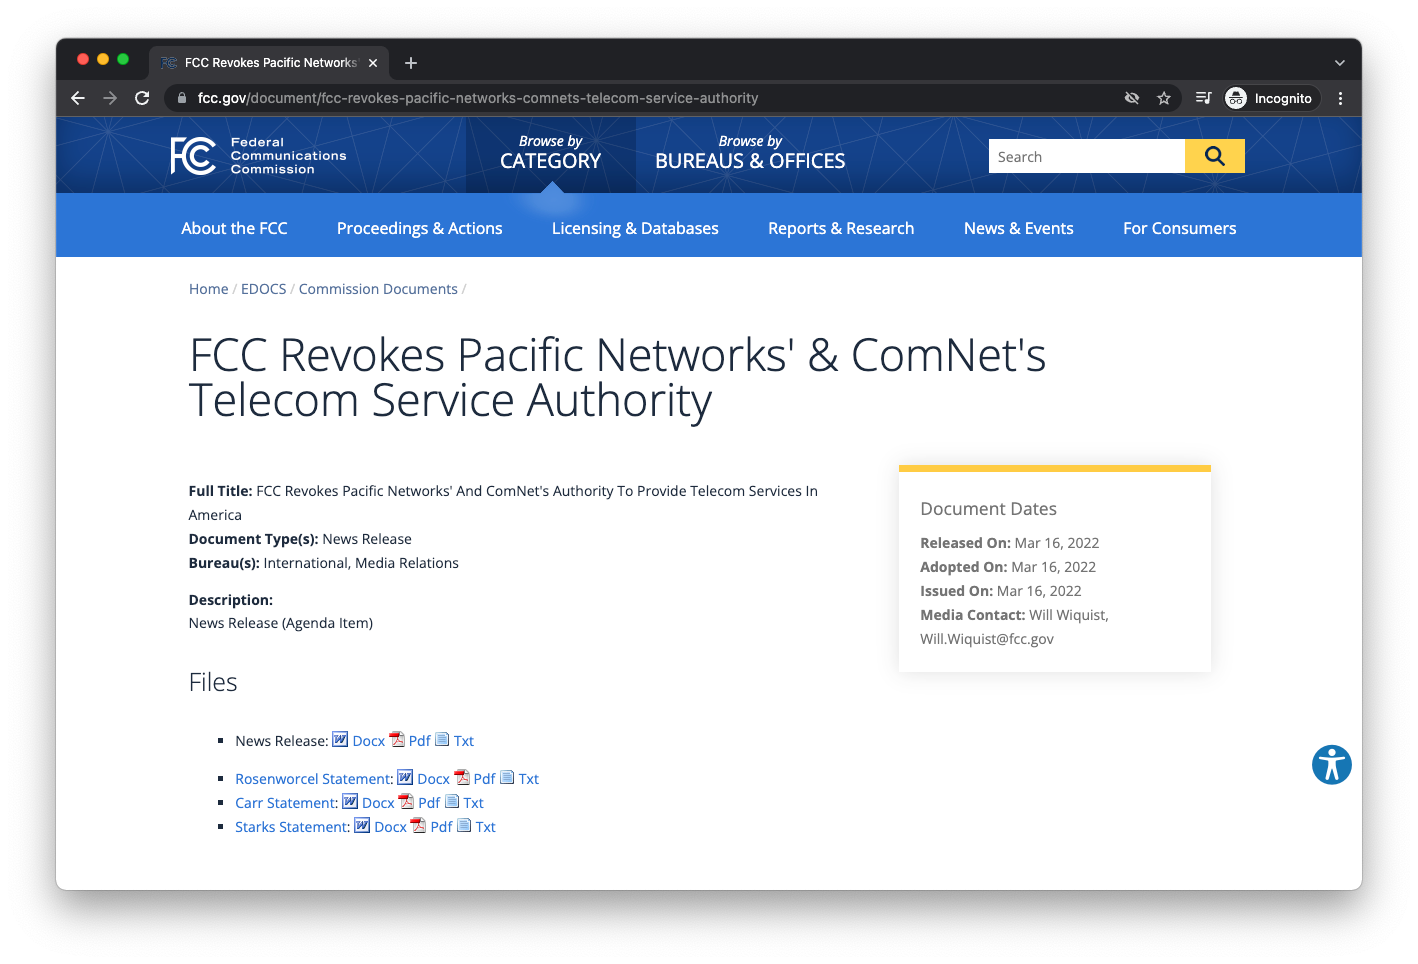Open the News & Events menu
1418x964 pixels.
point(1019,228)
